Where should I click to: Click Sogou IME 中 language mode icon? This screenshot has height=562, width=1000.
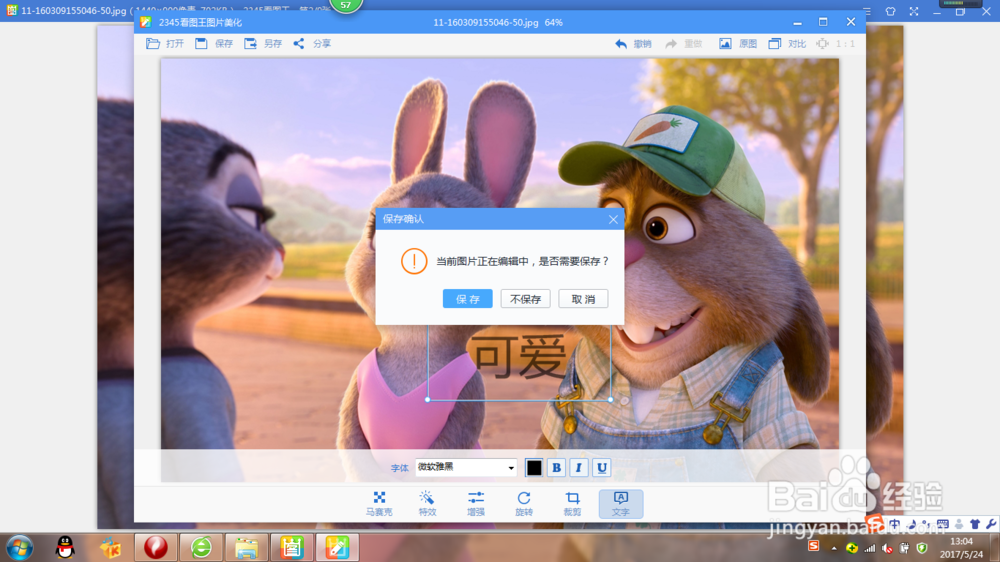895,524
